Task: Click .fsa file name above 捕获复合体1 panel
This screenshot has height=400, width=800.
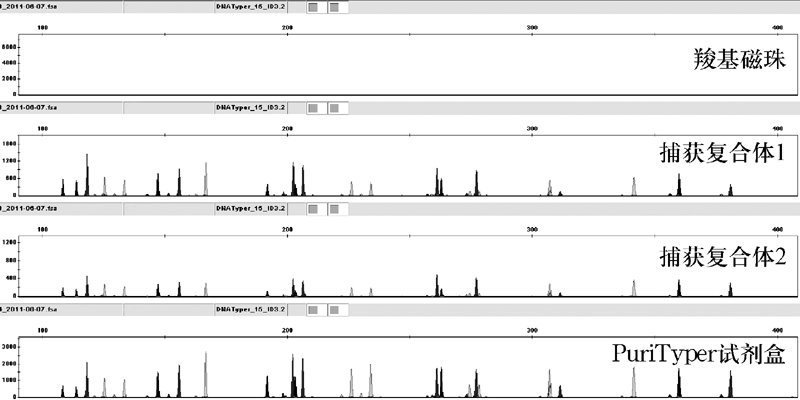Action: (x=29, y=108)
